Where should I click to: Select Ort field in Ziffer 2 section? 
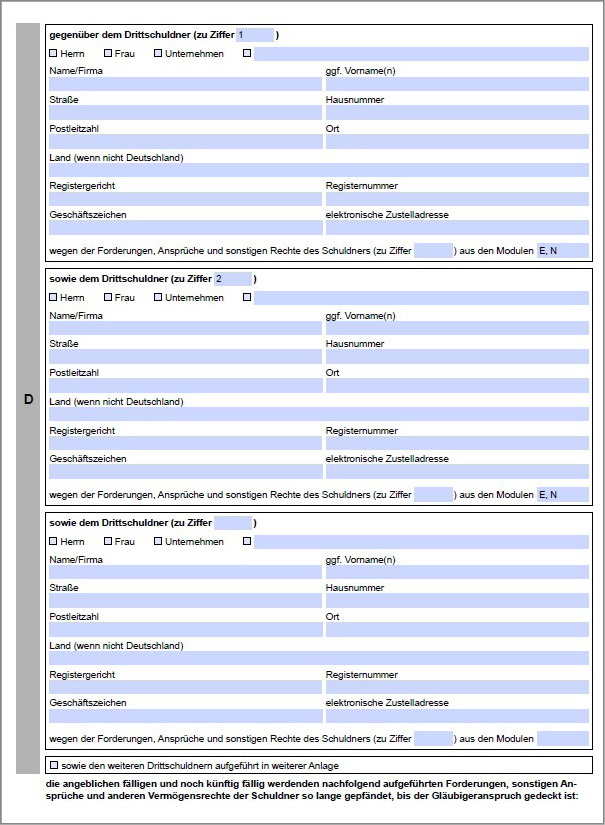(x=457, y=386)
